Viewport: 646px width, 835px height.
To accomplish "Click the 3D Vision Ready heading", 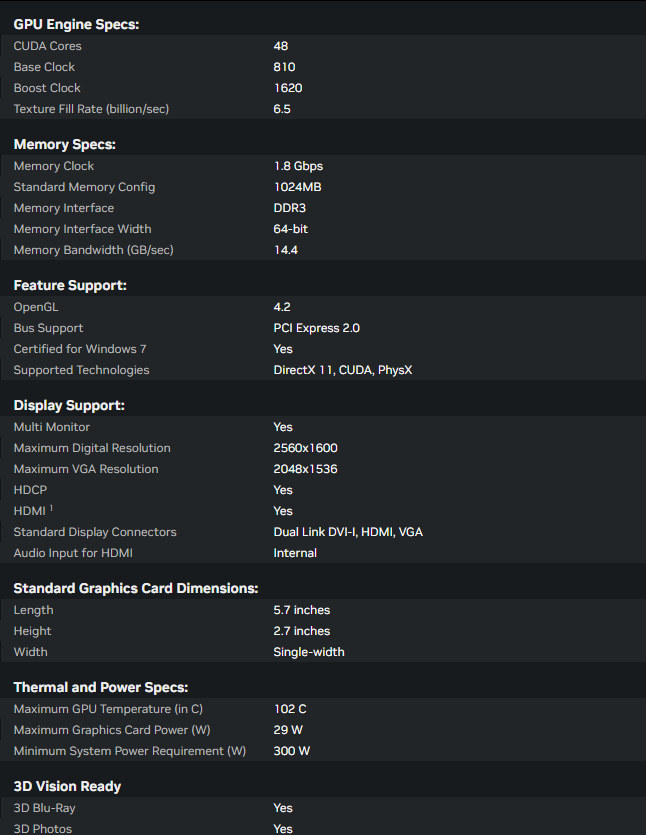I will (67, 787).
